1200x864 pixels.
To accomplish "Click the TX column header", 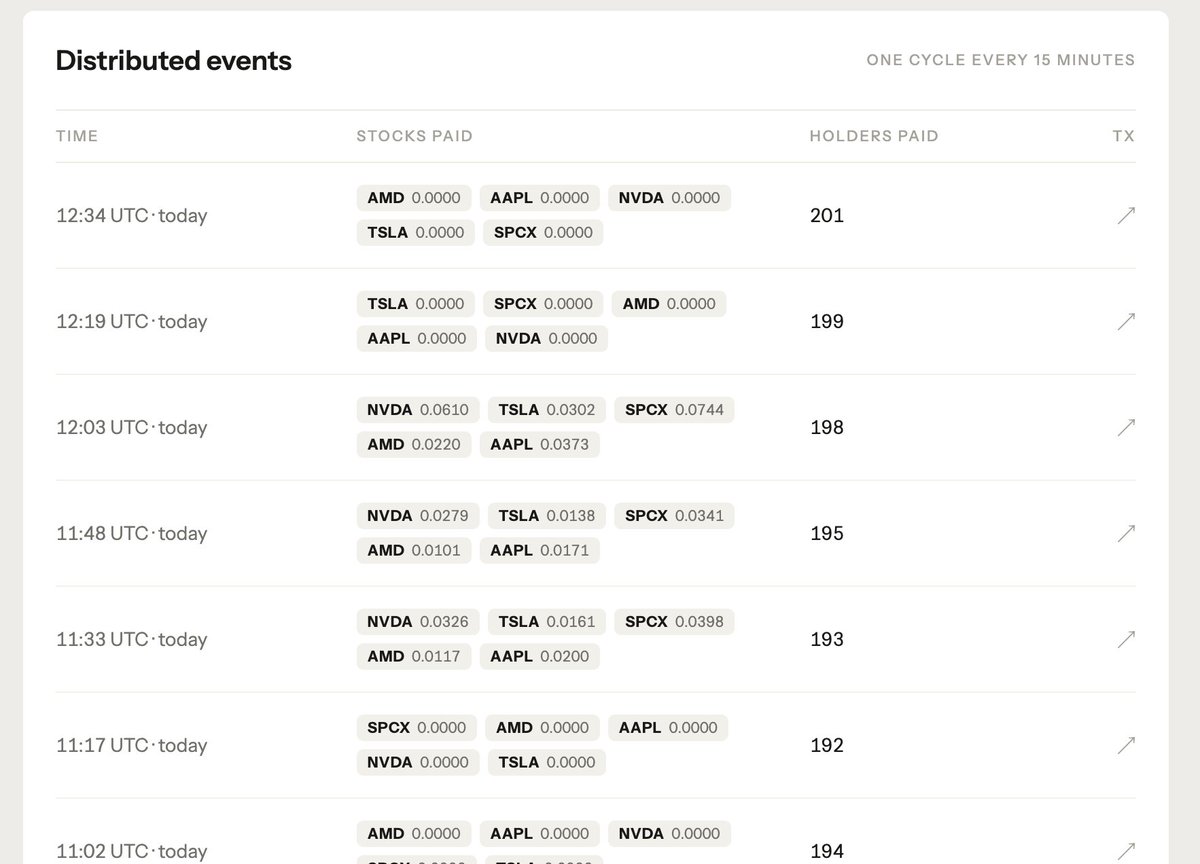I will 1124,136.
